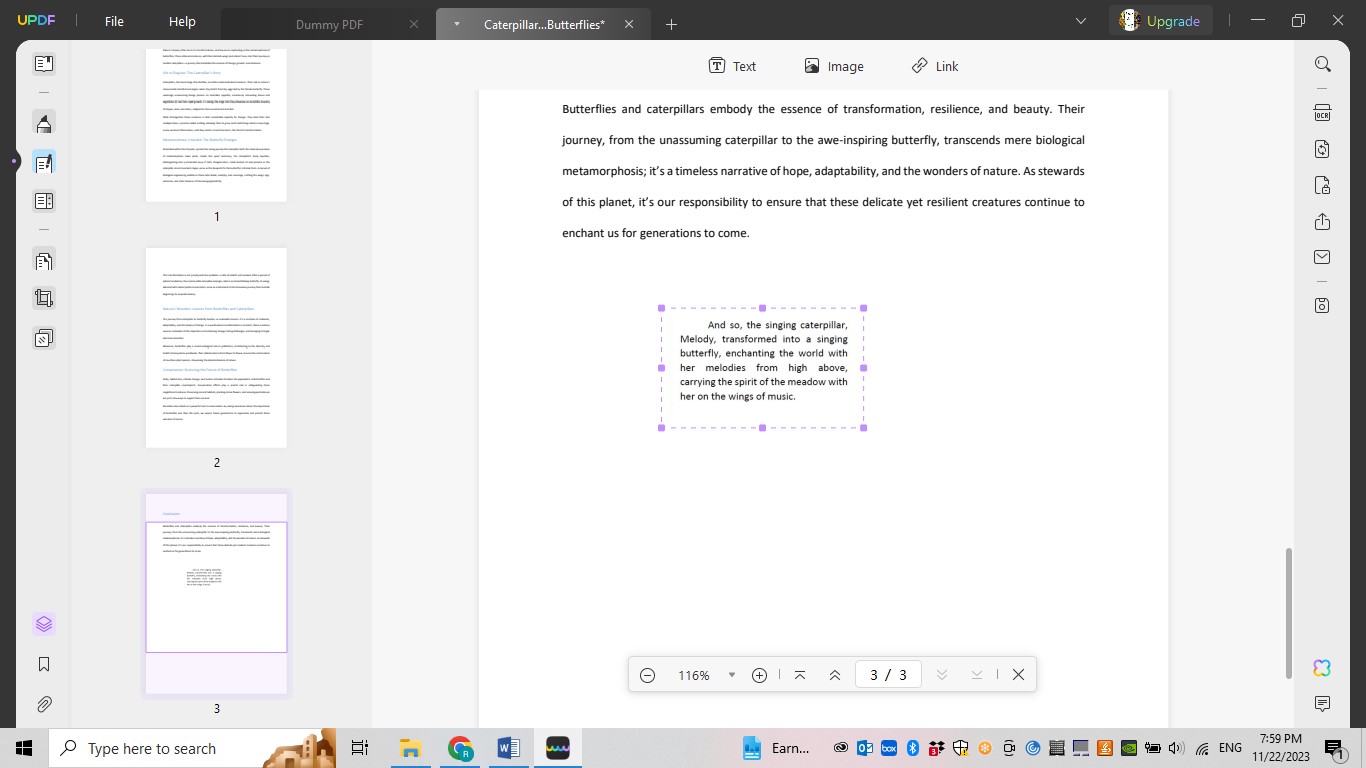Select the Image insertion tool
This screenshot has width=1366, height=768.
point(835,66)
